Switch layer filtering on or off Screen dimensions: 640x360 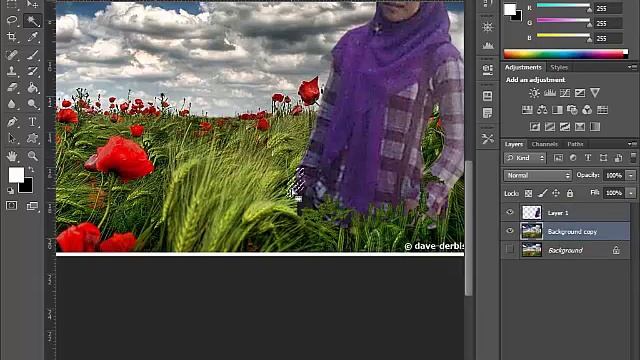633,157
